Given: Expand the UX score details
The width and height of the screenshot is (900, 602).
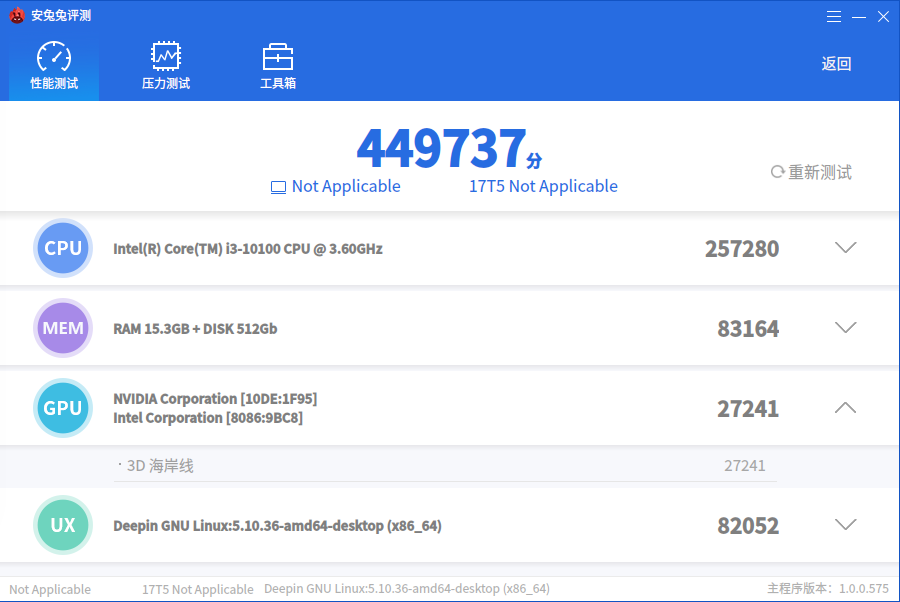Looking at the screenshot, I should point(845,525).
